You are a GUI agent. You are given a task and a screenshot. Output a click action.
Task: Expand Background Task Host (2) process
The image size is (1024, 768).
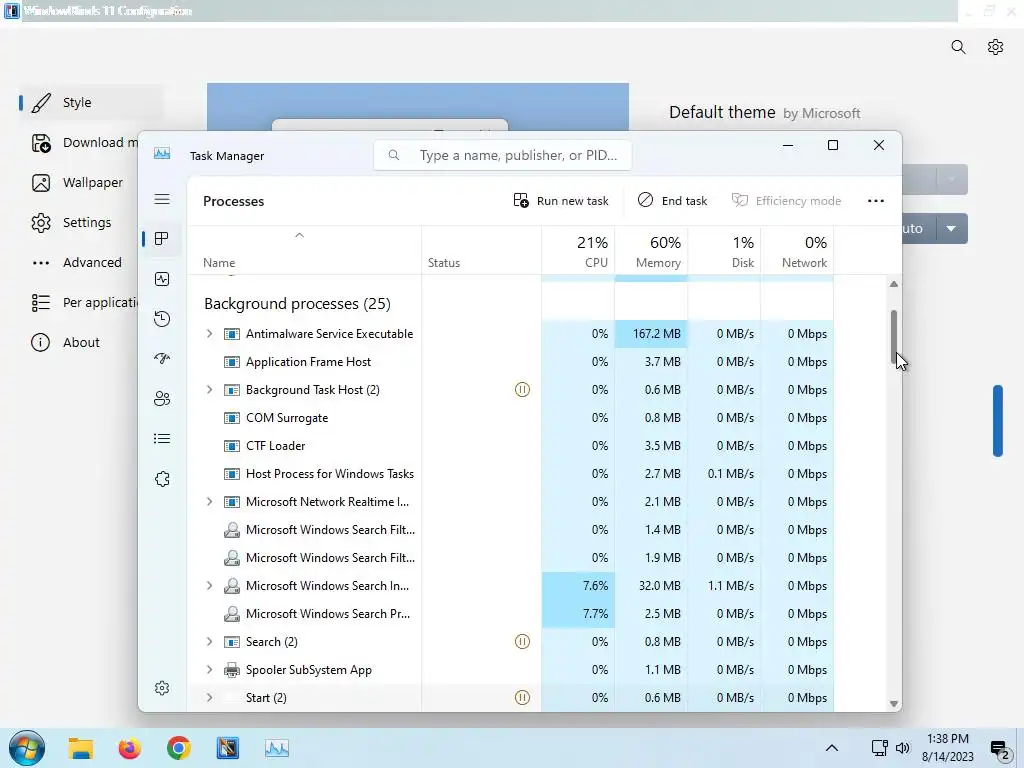[x=209, y=390]
